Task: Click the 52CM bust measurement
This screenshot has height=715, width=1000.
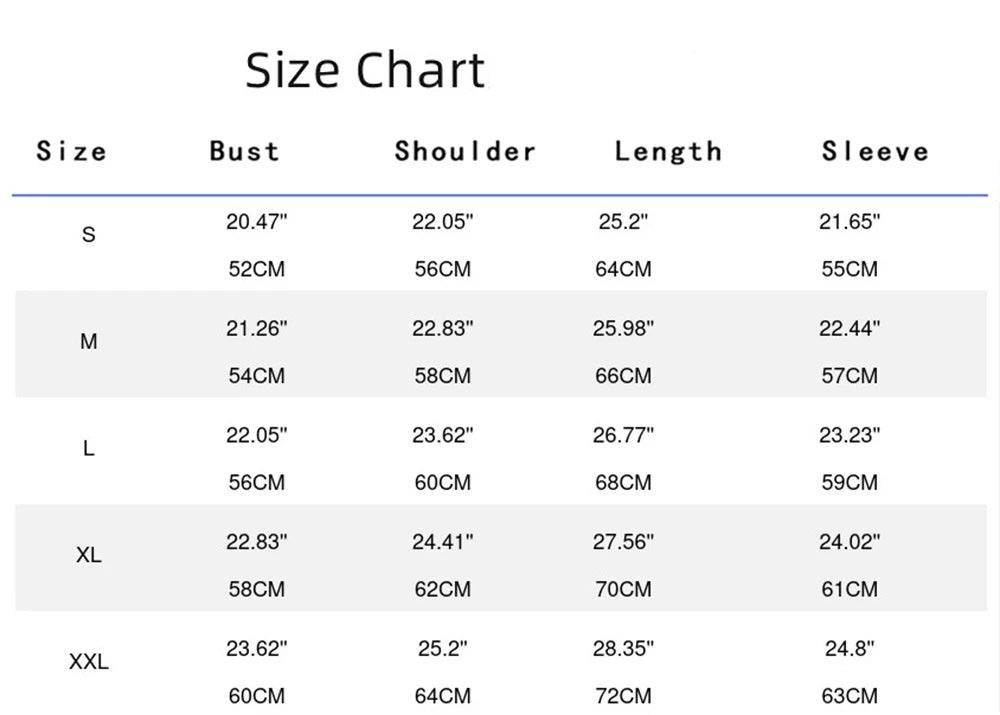Action: 256,269
